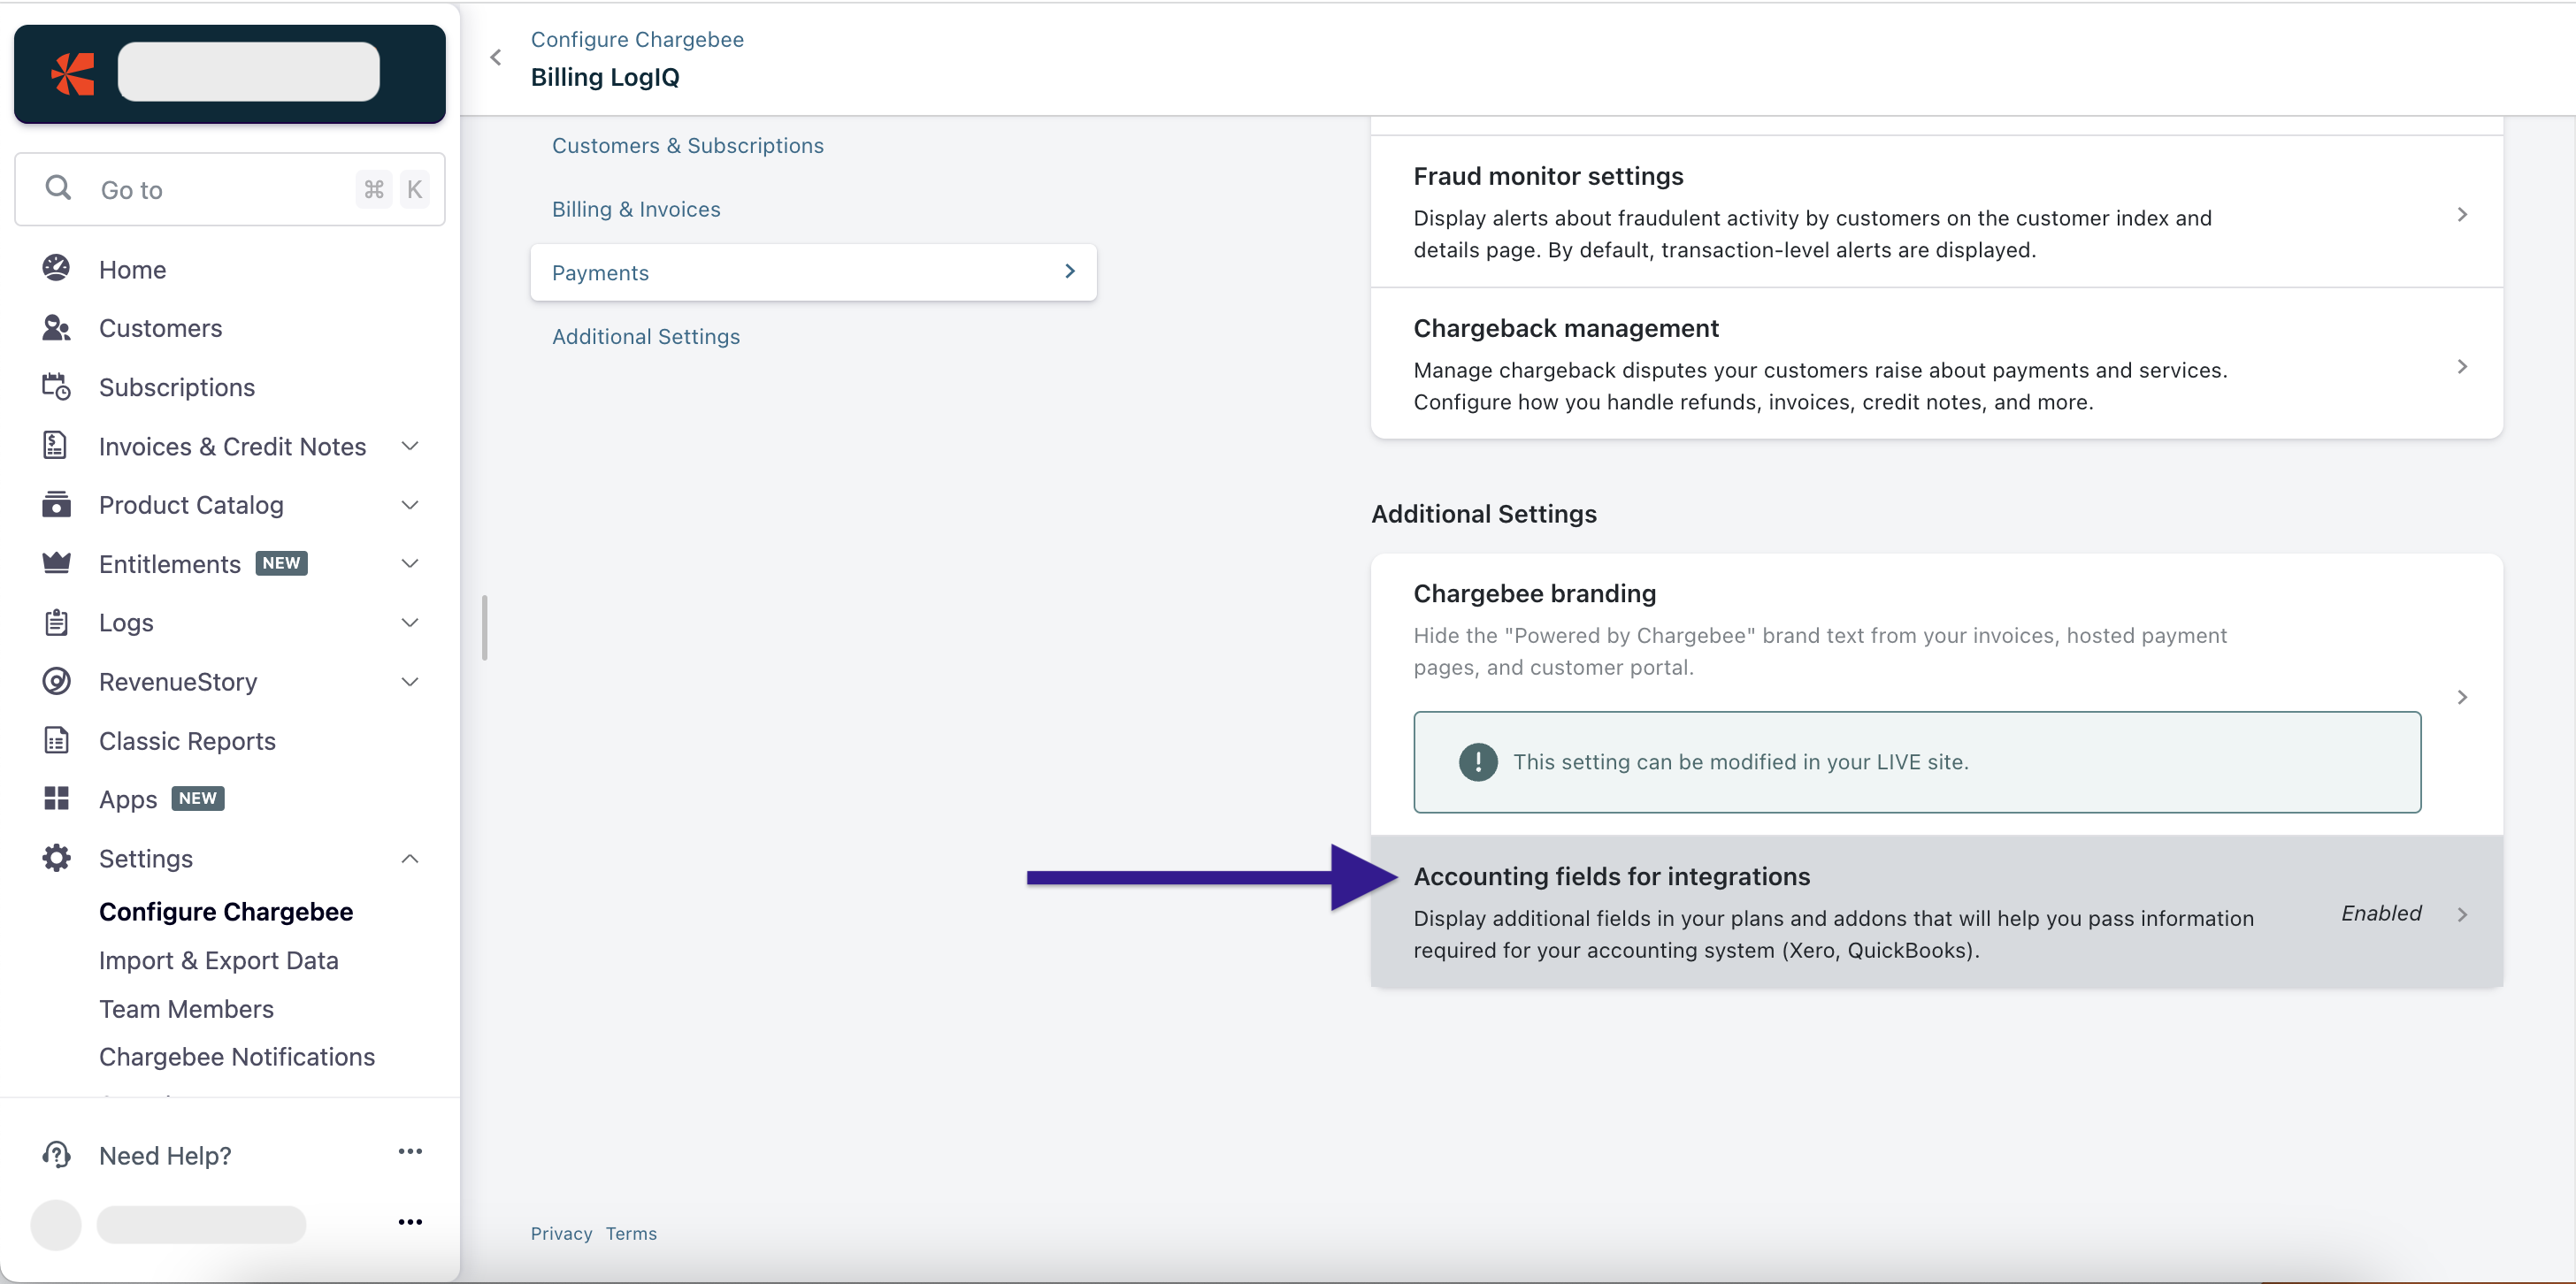This screenshot has width=2576, height=1284.
Task: Open Subscriptions in the sidebar
Action: (x=177, y=387)
